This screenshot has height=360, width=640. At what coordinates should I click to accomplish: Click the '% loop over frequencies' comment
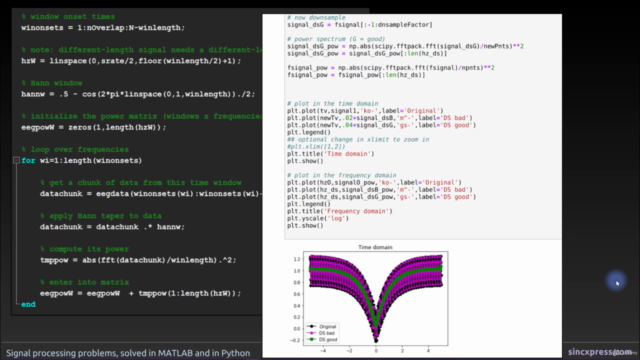point(75,149)
